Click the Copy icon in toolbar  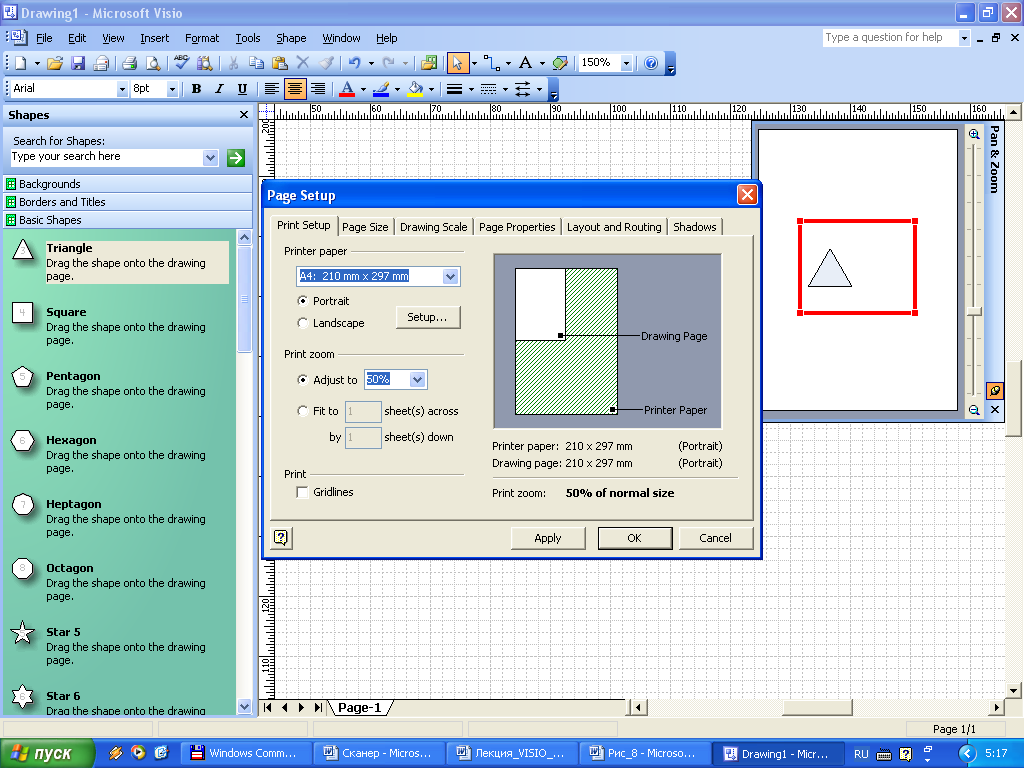pos(257,63)
